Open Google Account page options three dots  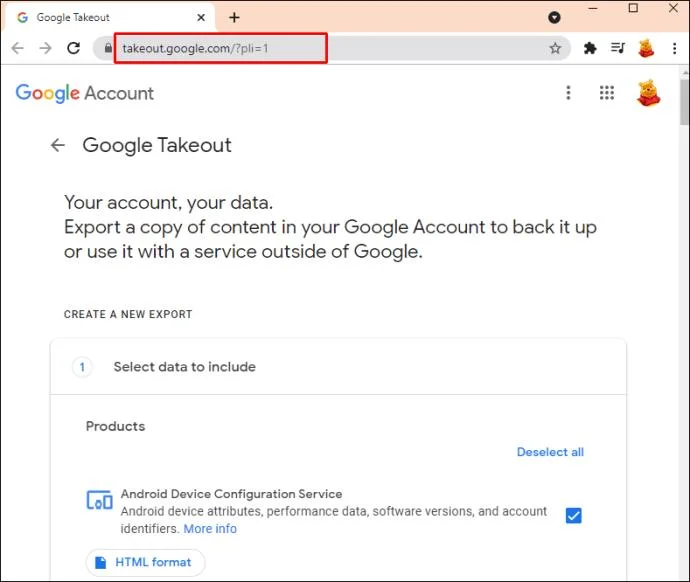(568, 93)
